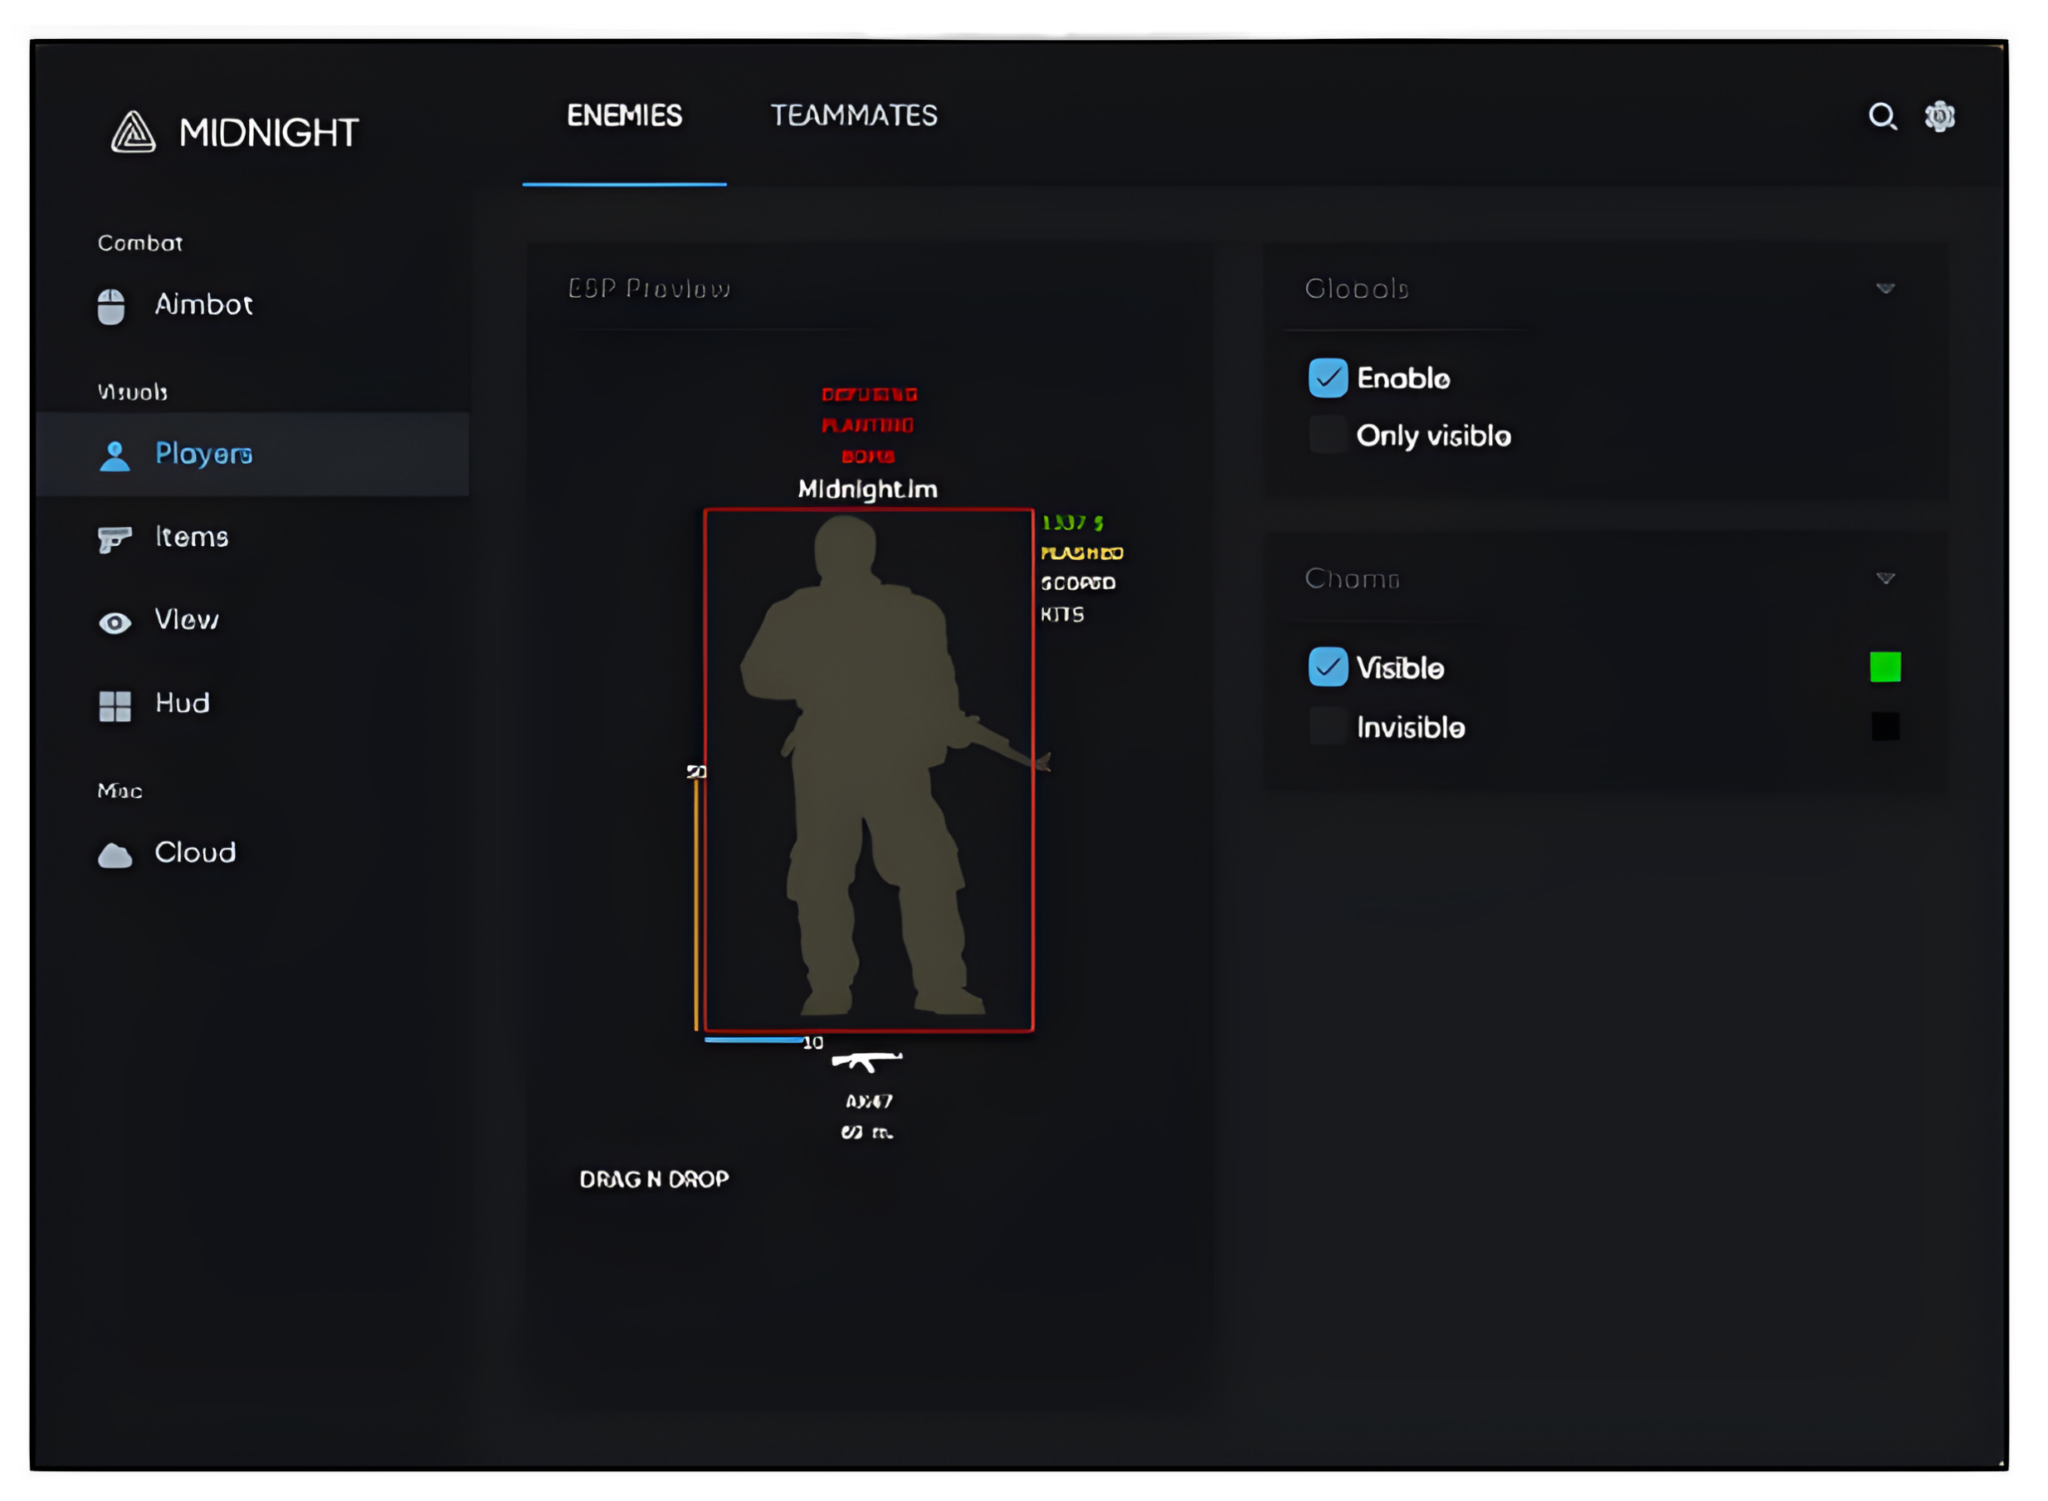Disable the Enable checkbox under Globals
Viewport: 2048px width, 1501px height.
(x=1327, y=378)
